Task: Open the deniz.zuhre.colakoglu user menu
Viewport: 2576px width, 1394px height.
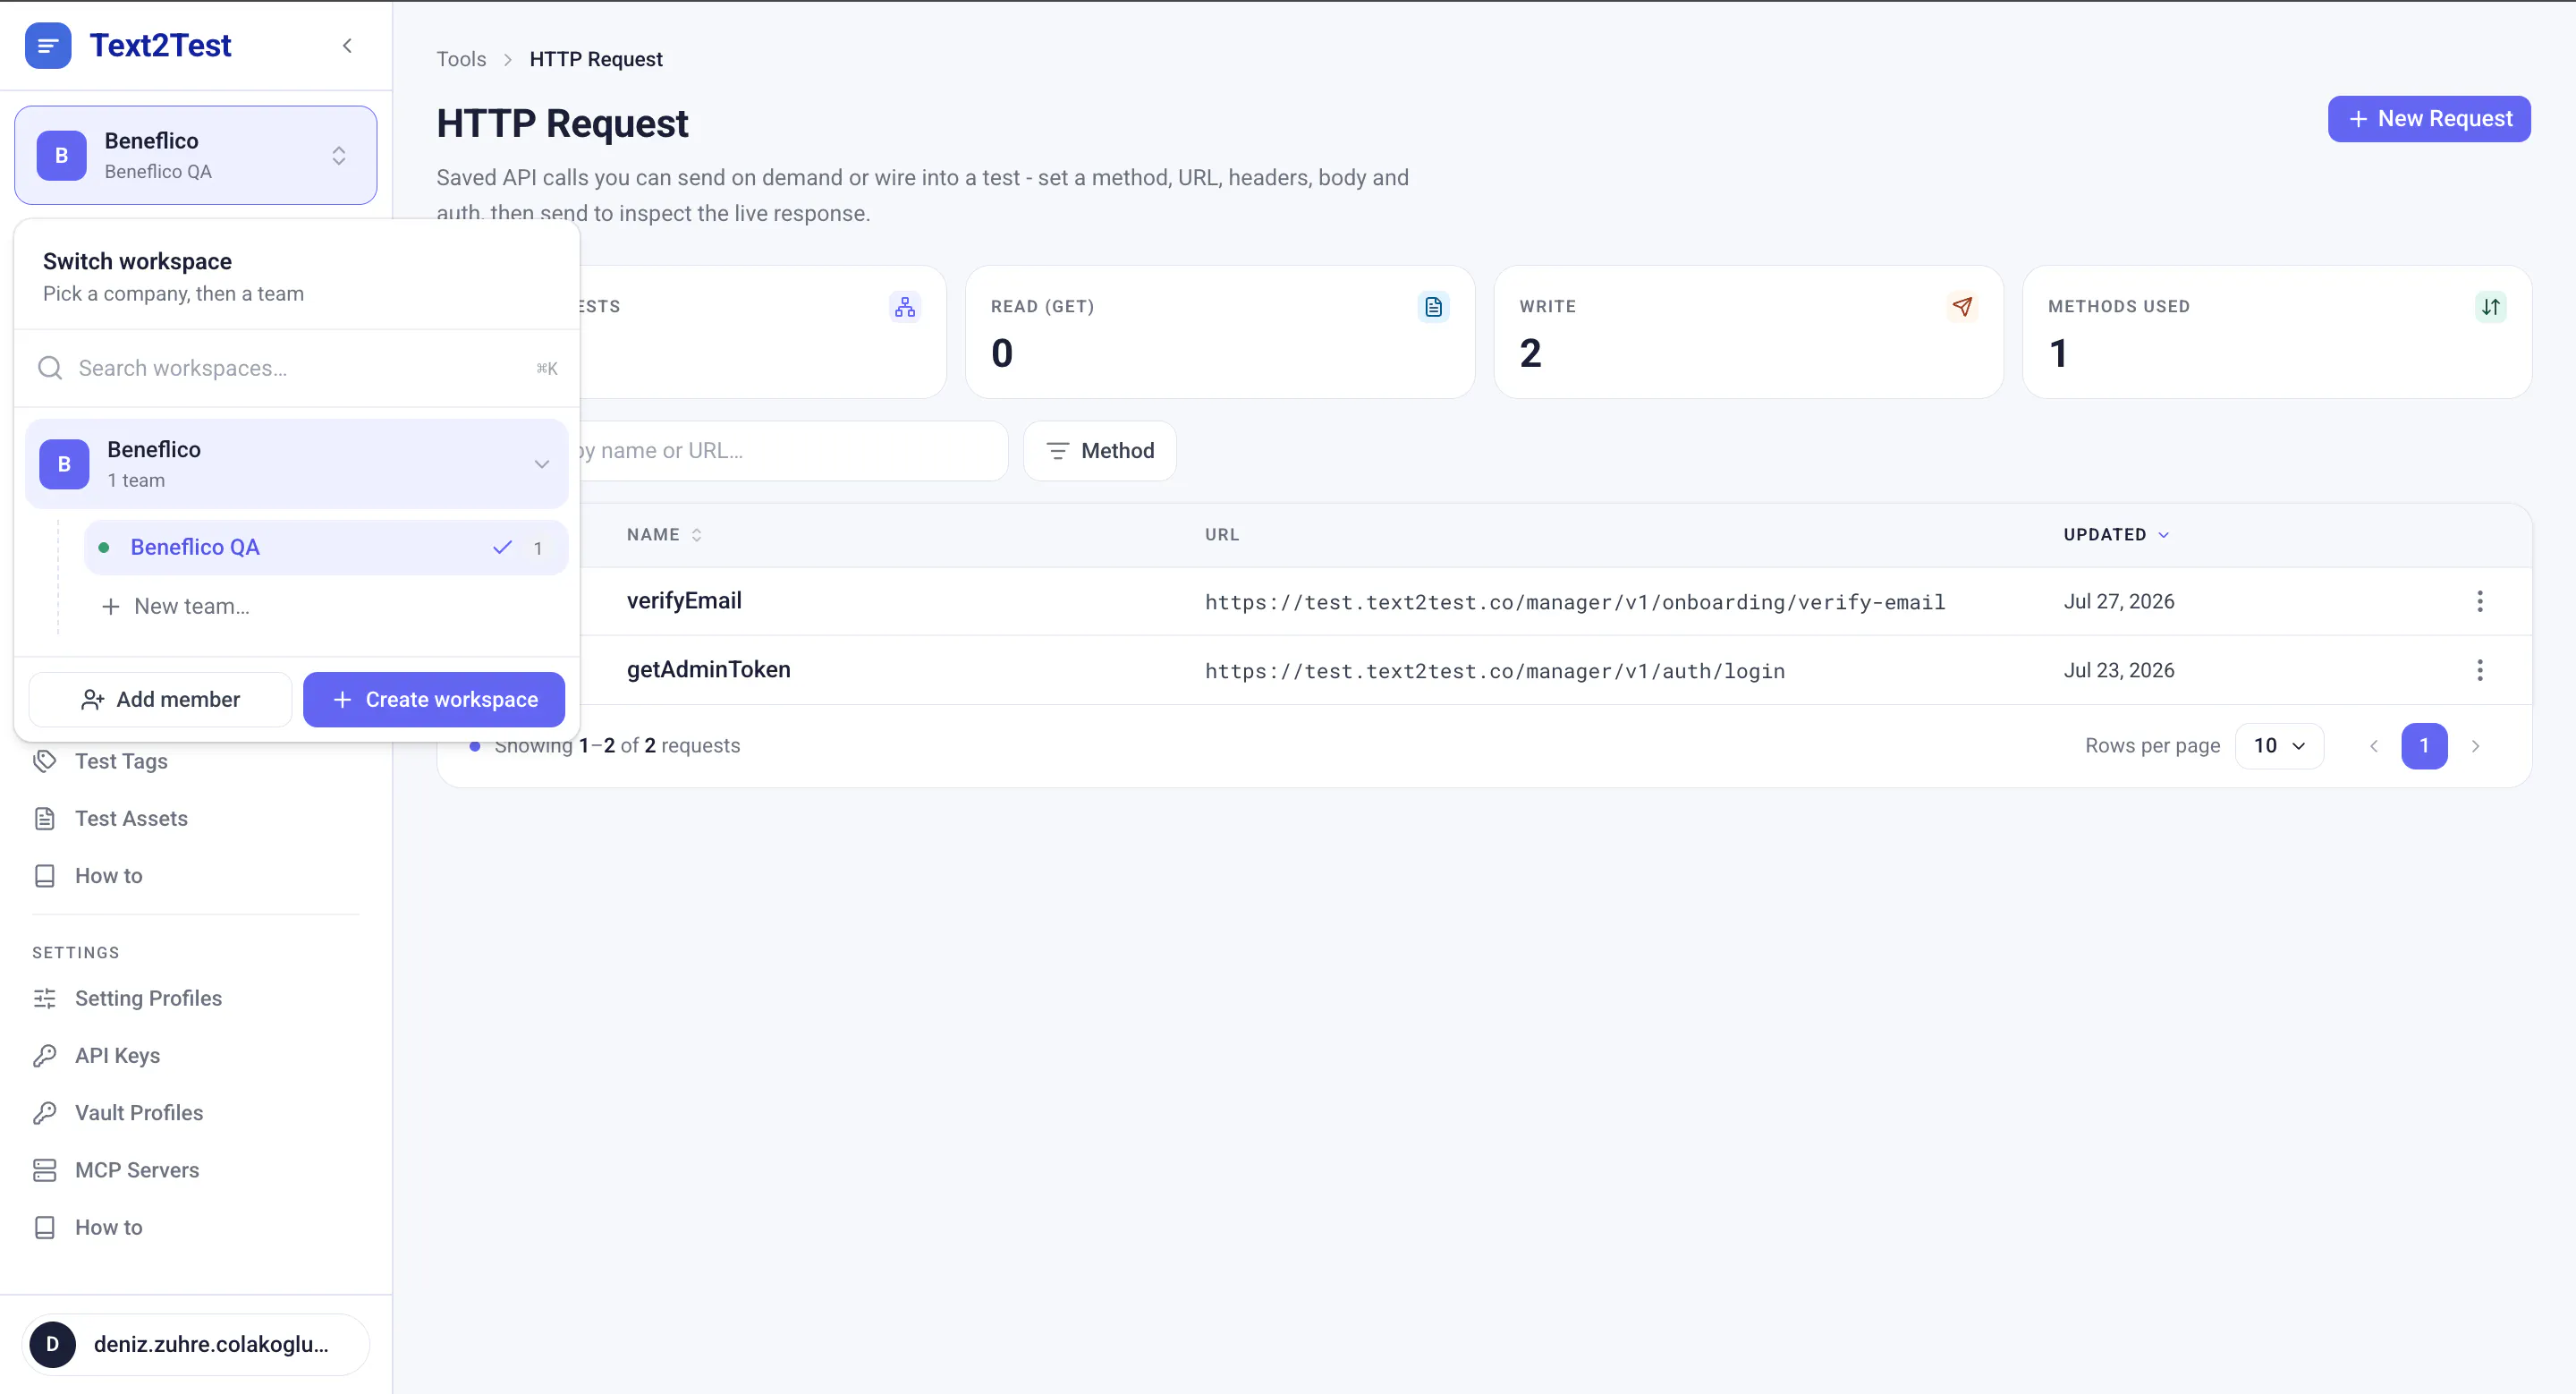Action: [196, 1344]
